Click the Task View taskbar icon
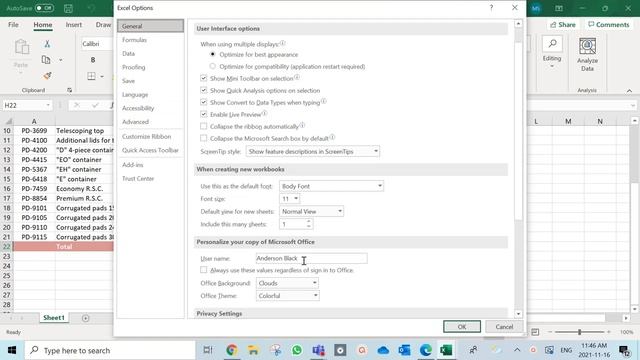This screenshot has width=640, height=360. click(208, 350)
